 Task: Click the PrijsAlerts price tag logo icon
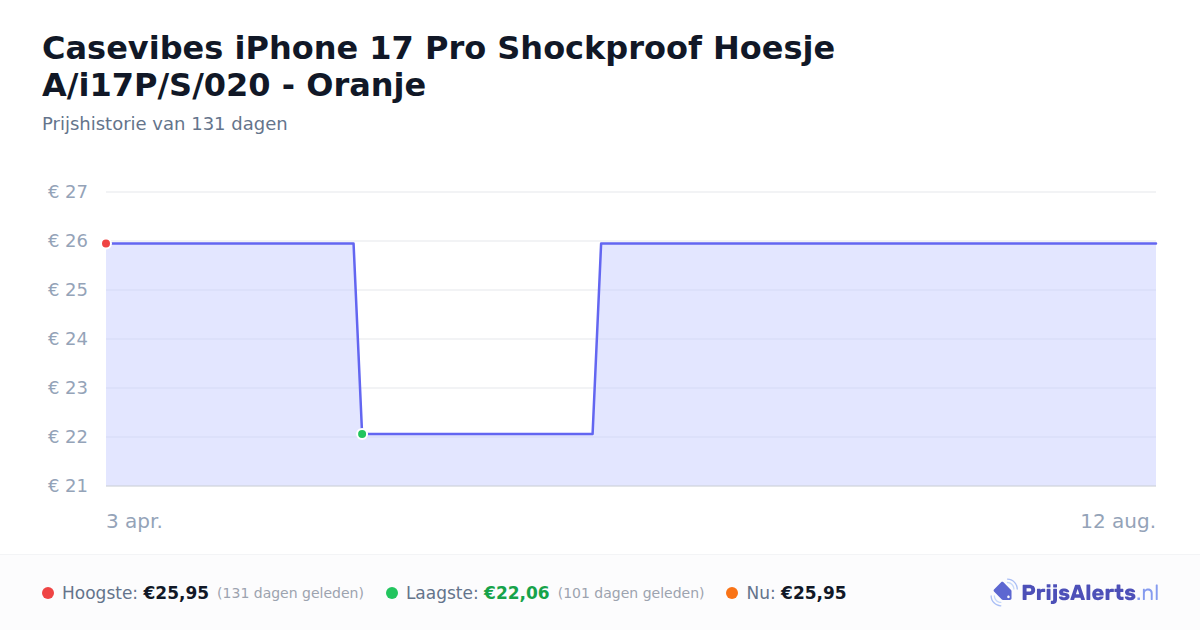[1003, 593]
